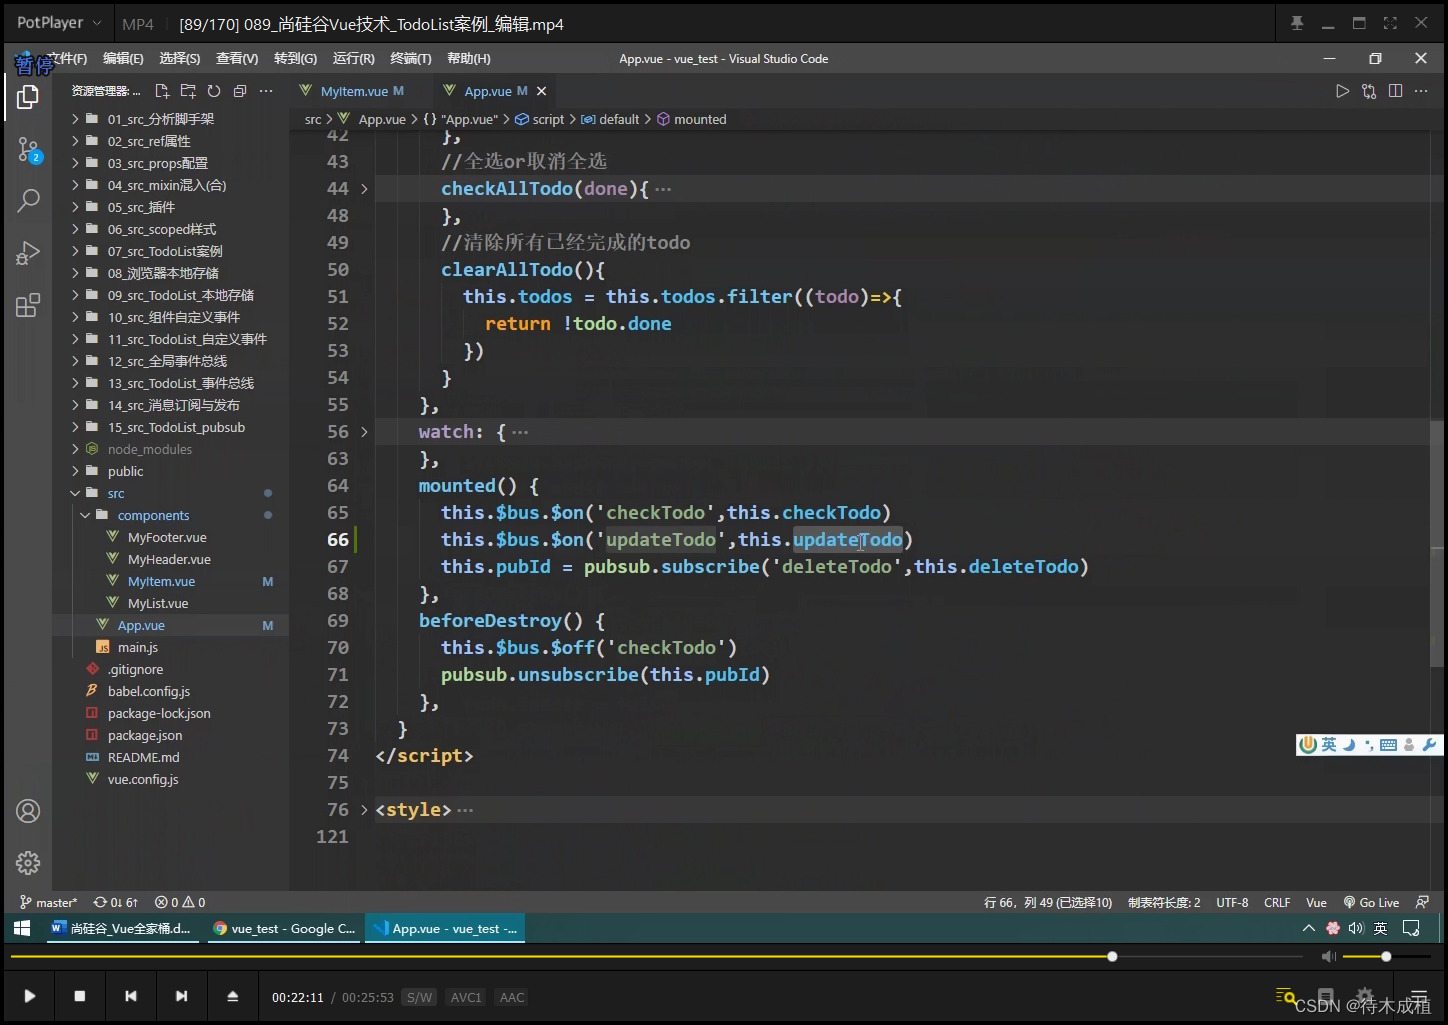Open the Search view in activity bar
Image resolution: width=1448 pixels, height=1025 pixels.
click(28, 201)
